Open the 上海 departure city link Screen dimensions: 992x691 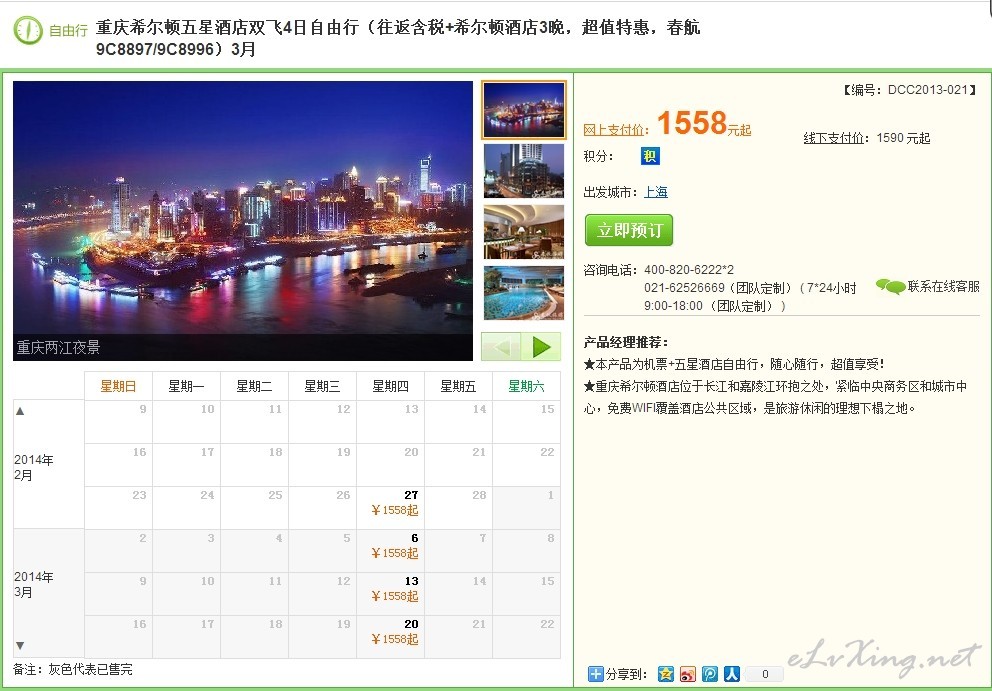tap(655, 192)
